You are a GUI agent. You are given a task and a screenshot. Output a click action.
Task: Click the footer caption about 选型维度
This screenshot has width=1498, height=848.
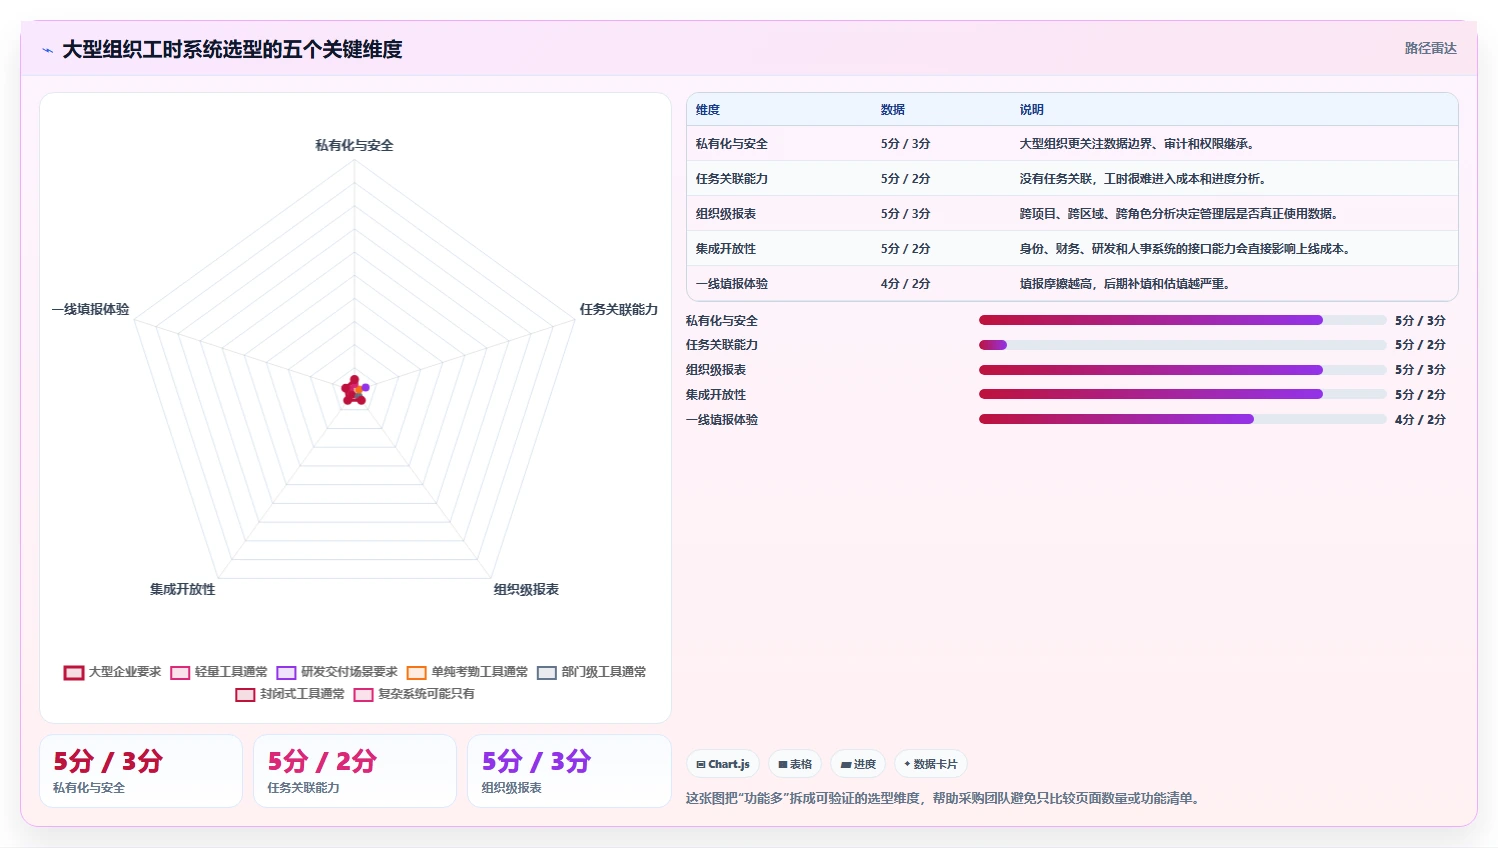945,798
